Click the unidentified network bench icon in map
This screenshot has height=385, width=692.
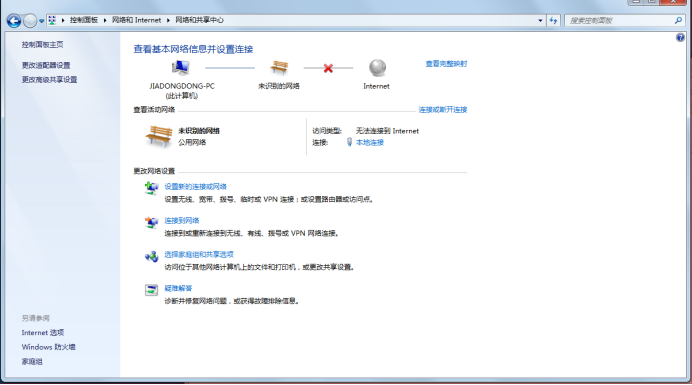tap(279, 68)
